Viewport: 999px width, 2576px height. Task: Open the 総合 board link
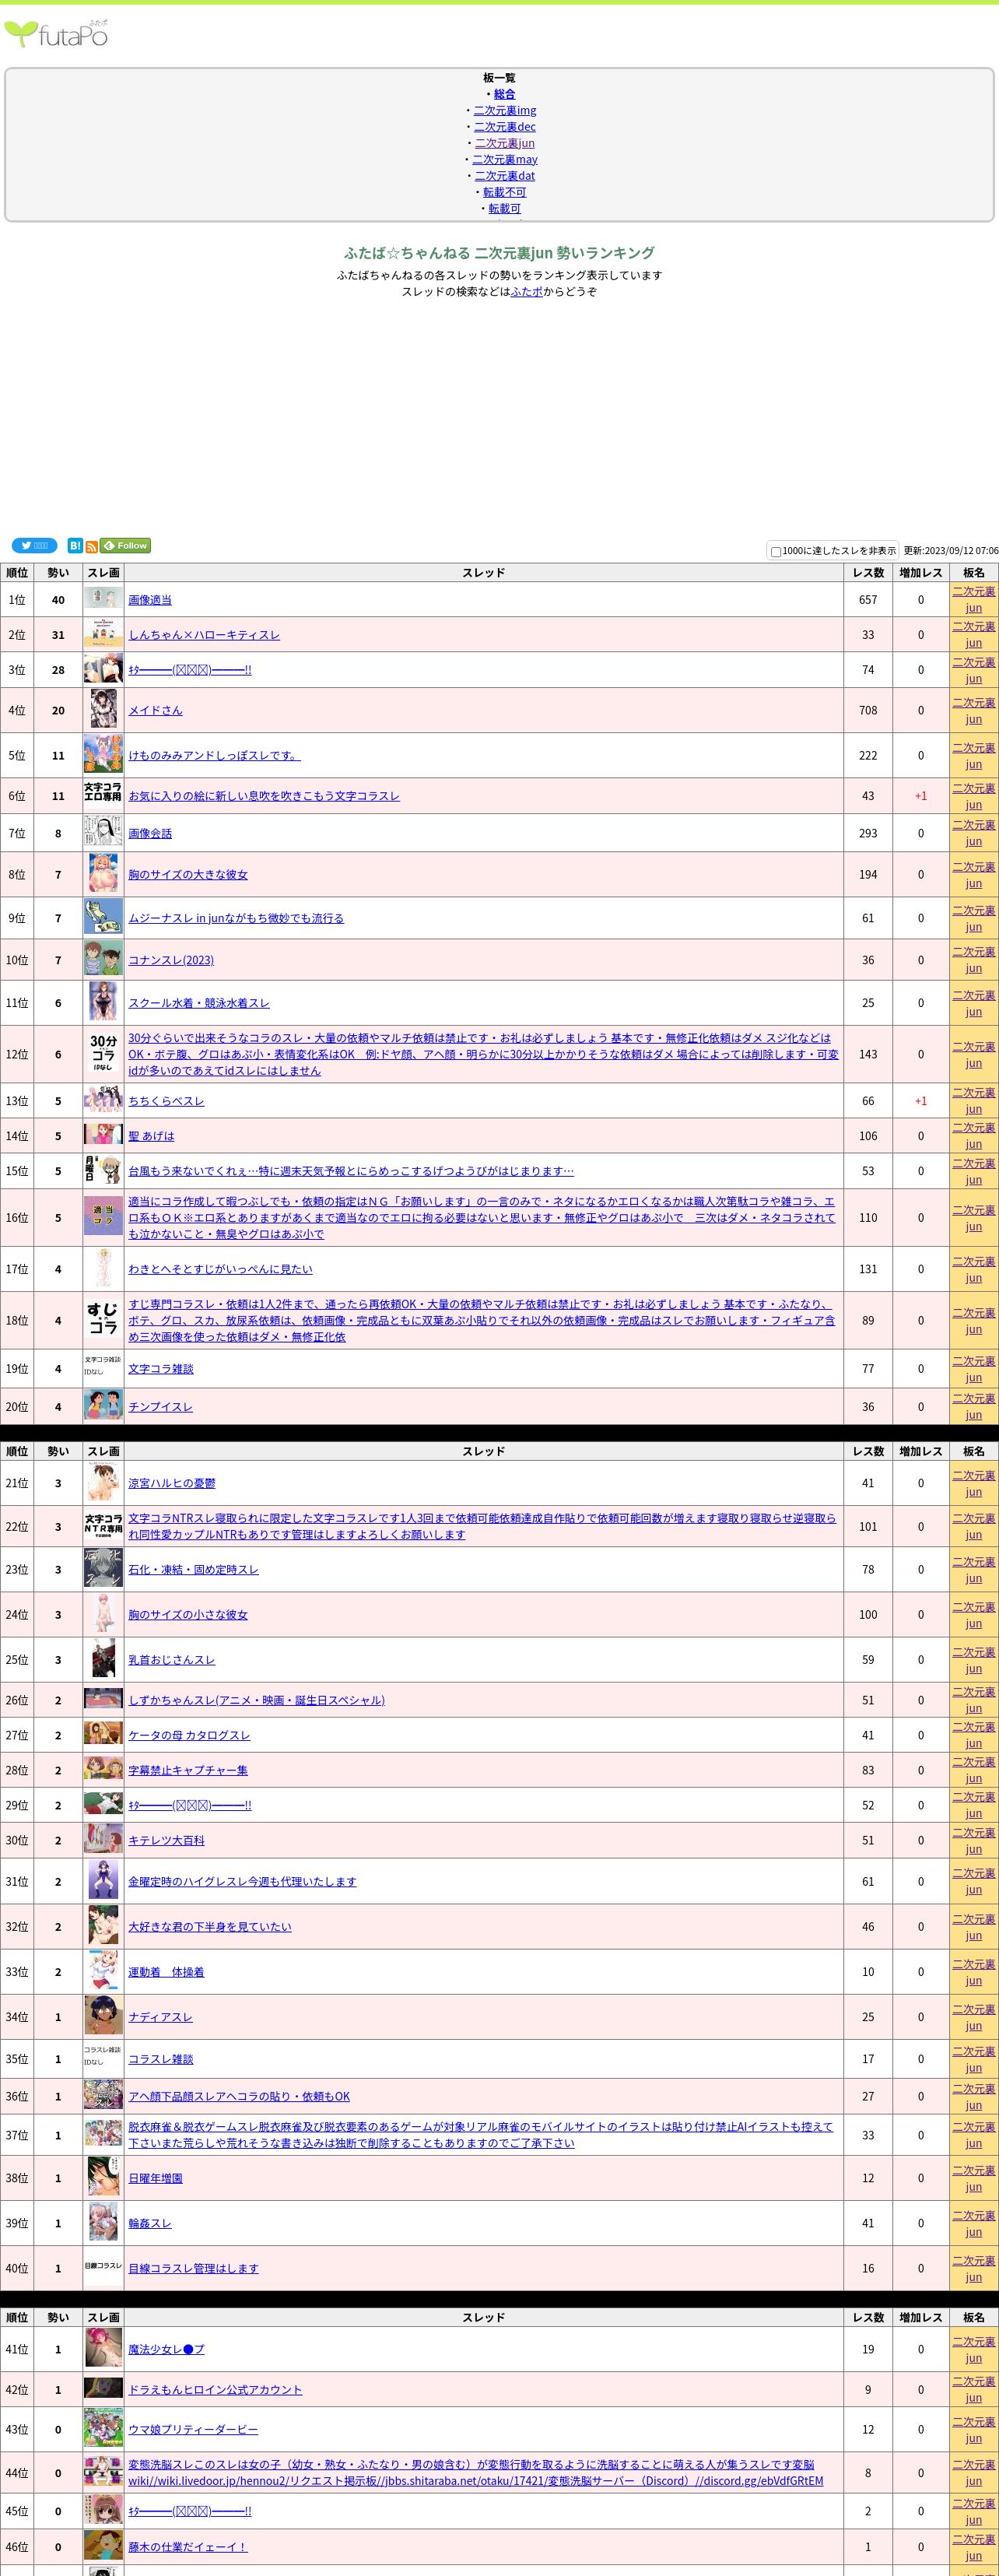tap(504, 94)
